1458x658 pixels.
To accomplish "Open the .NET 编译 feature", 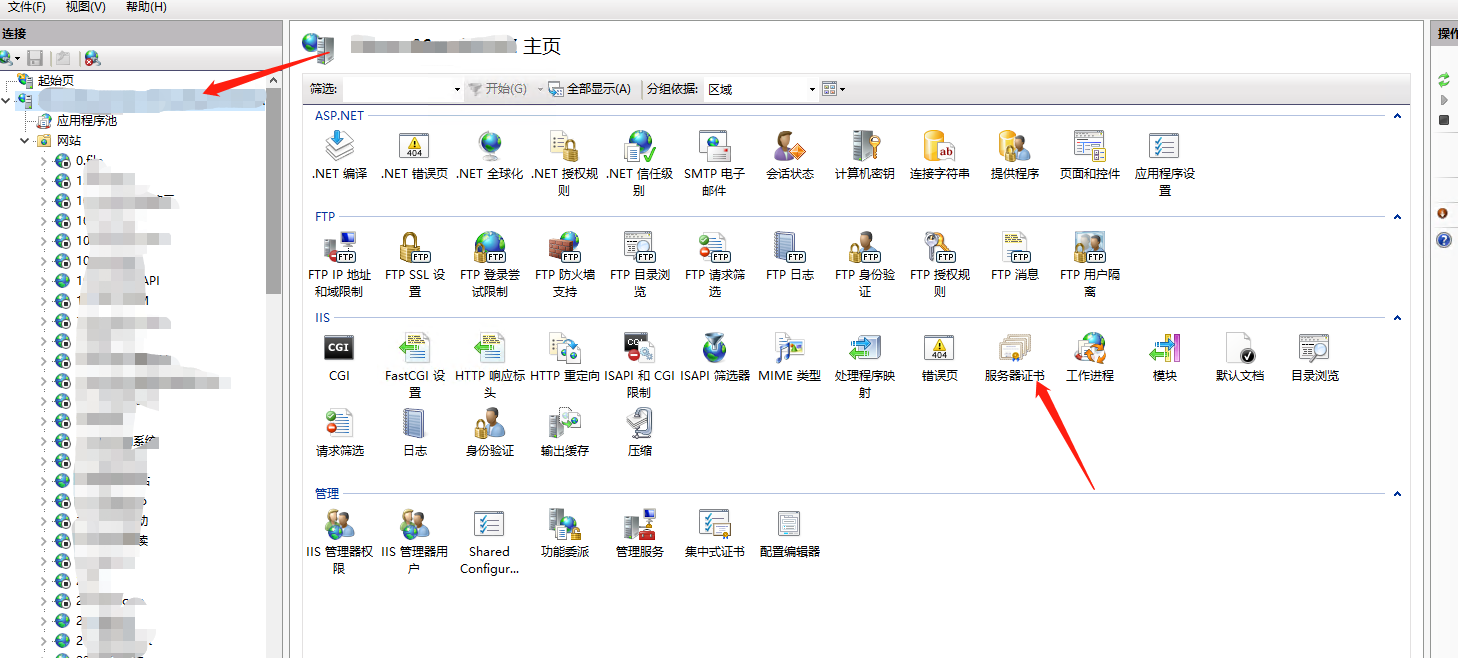I will (340, 156).
